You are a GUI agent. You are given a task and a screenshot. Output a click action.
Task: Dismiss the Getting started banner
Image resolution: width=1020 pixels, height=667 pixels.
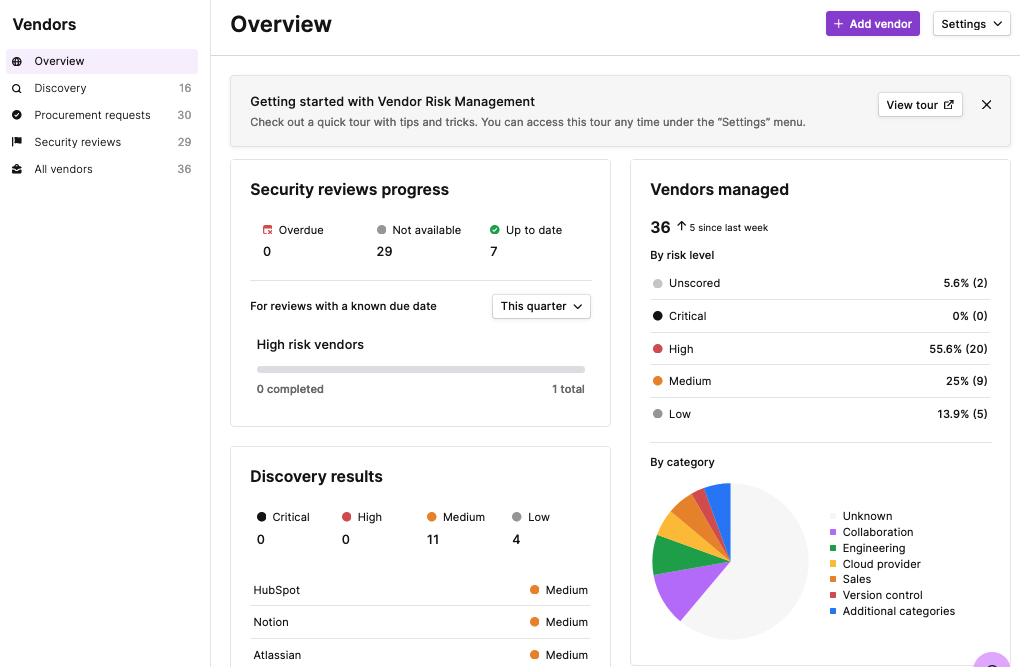click(x=986, y=105)
